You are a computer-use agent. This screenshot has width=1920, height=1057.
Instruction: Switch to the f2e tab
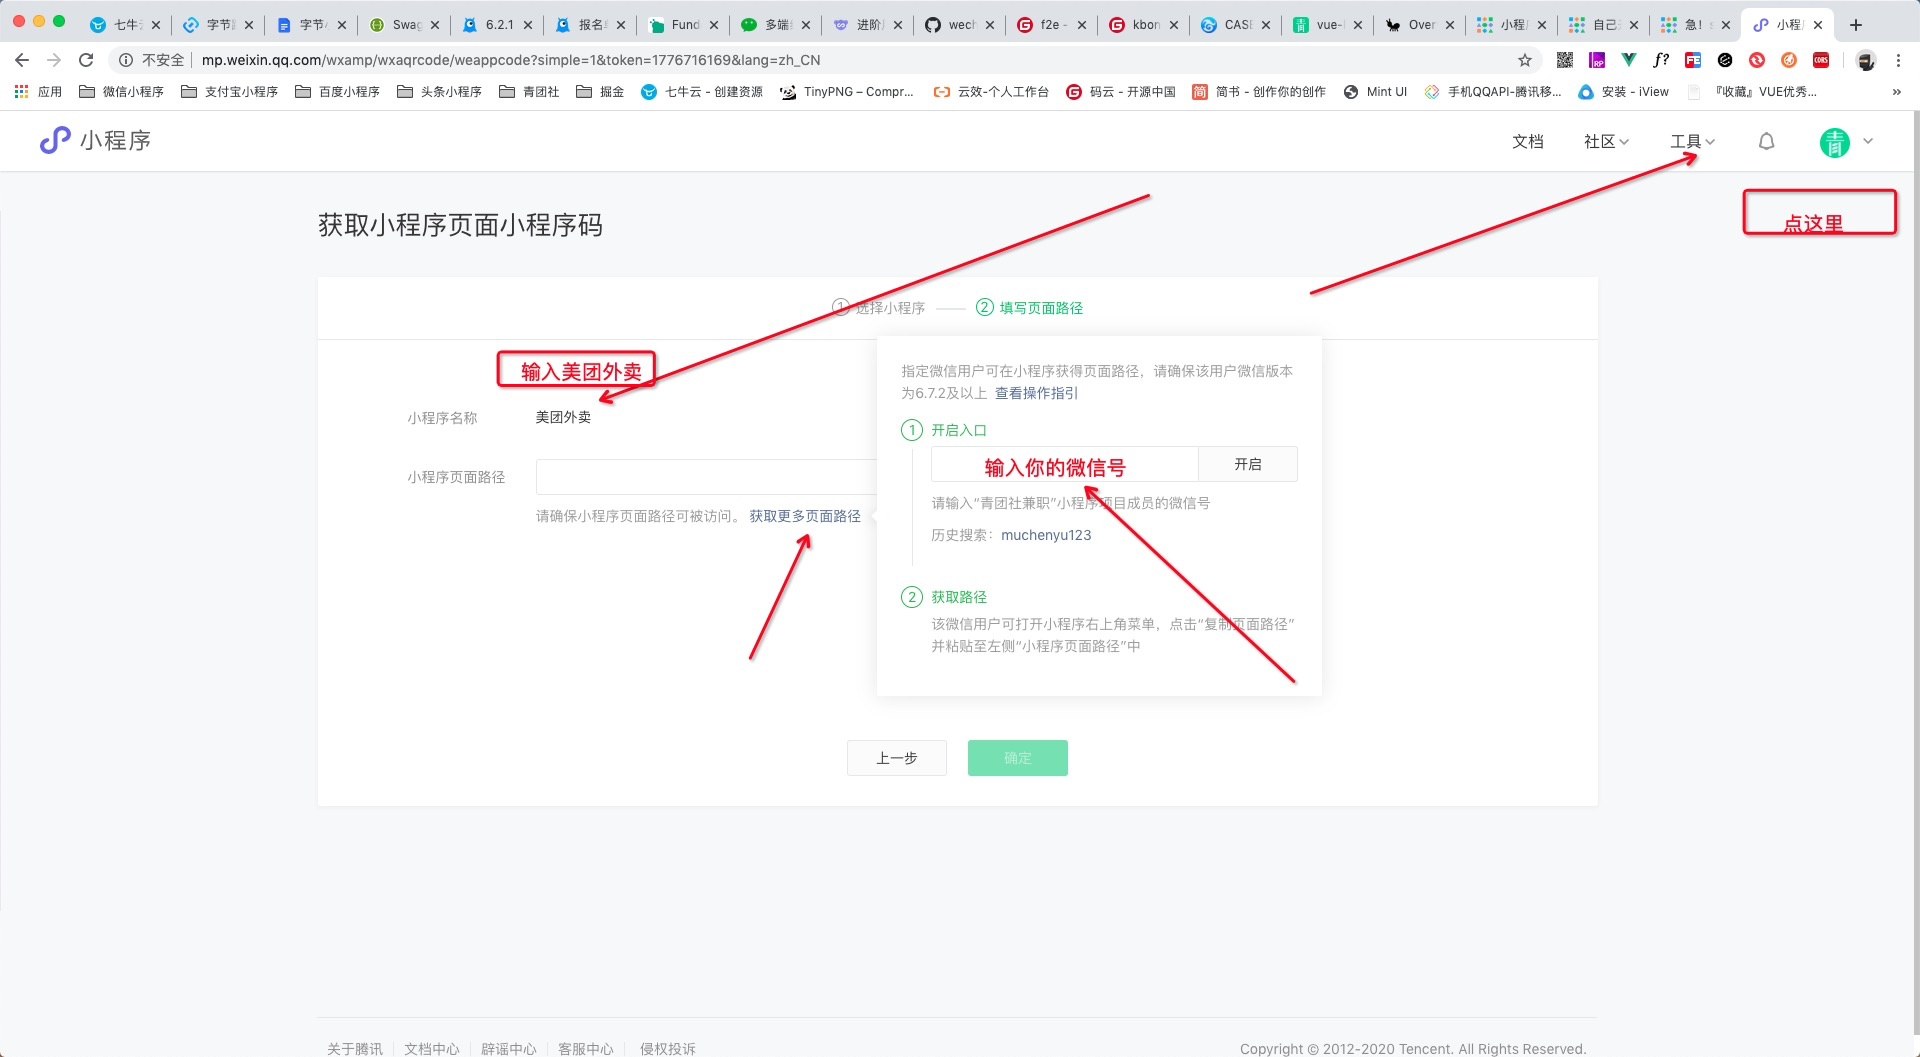1042,25
